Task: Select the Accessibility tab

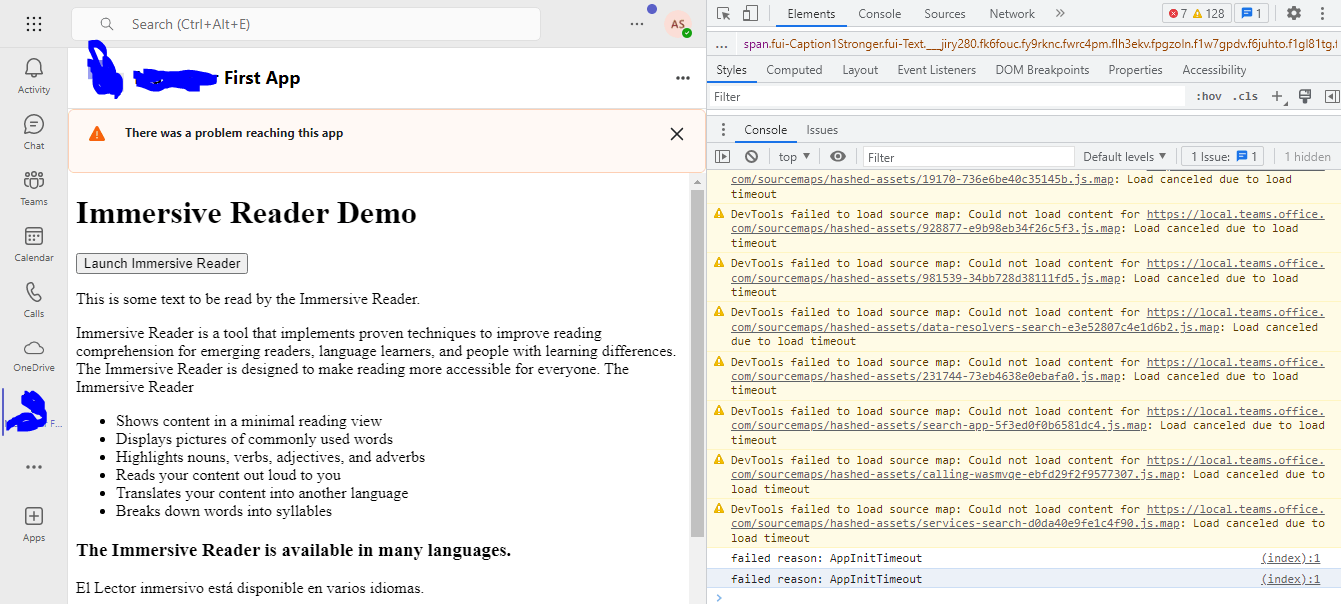Action: tap(1214, 70)
